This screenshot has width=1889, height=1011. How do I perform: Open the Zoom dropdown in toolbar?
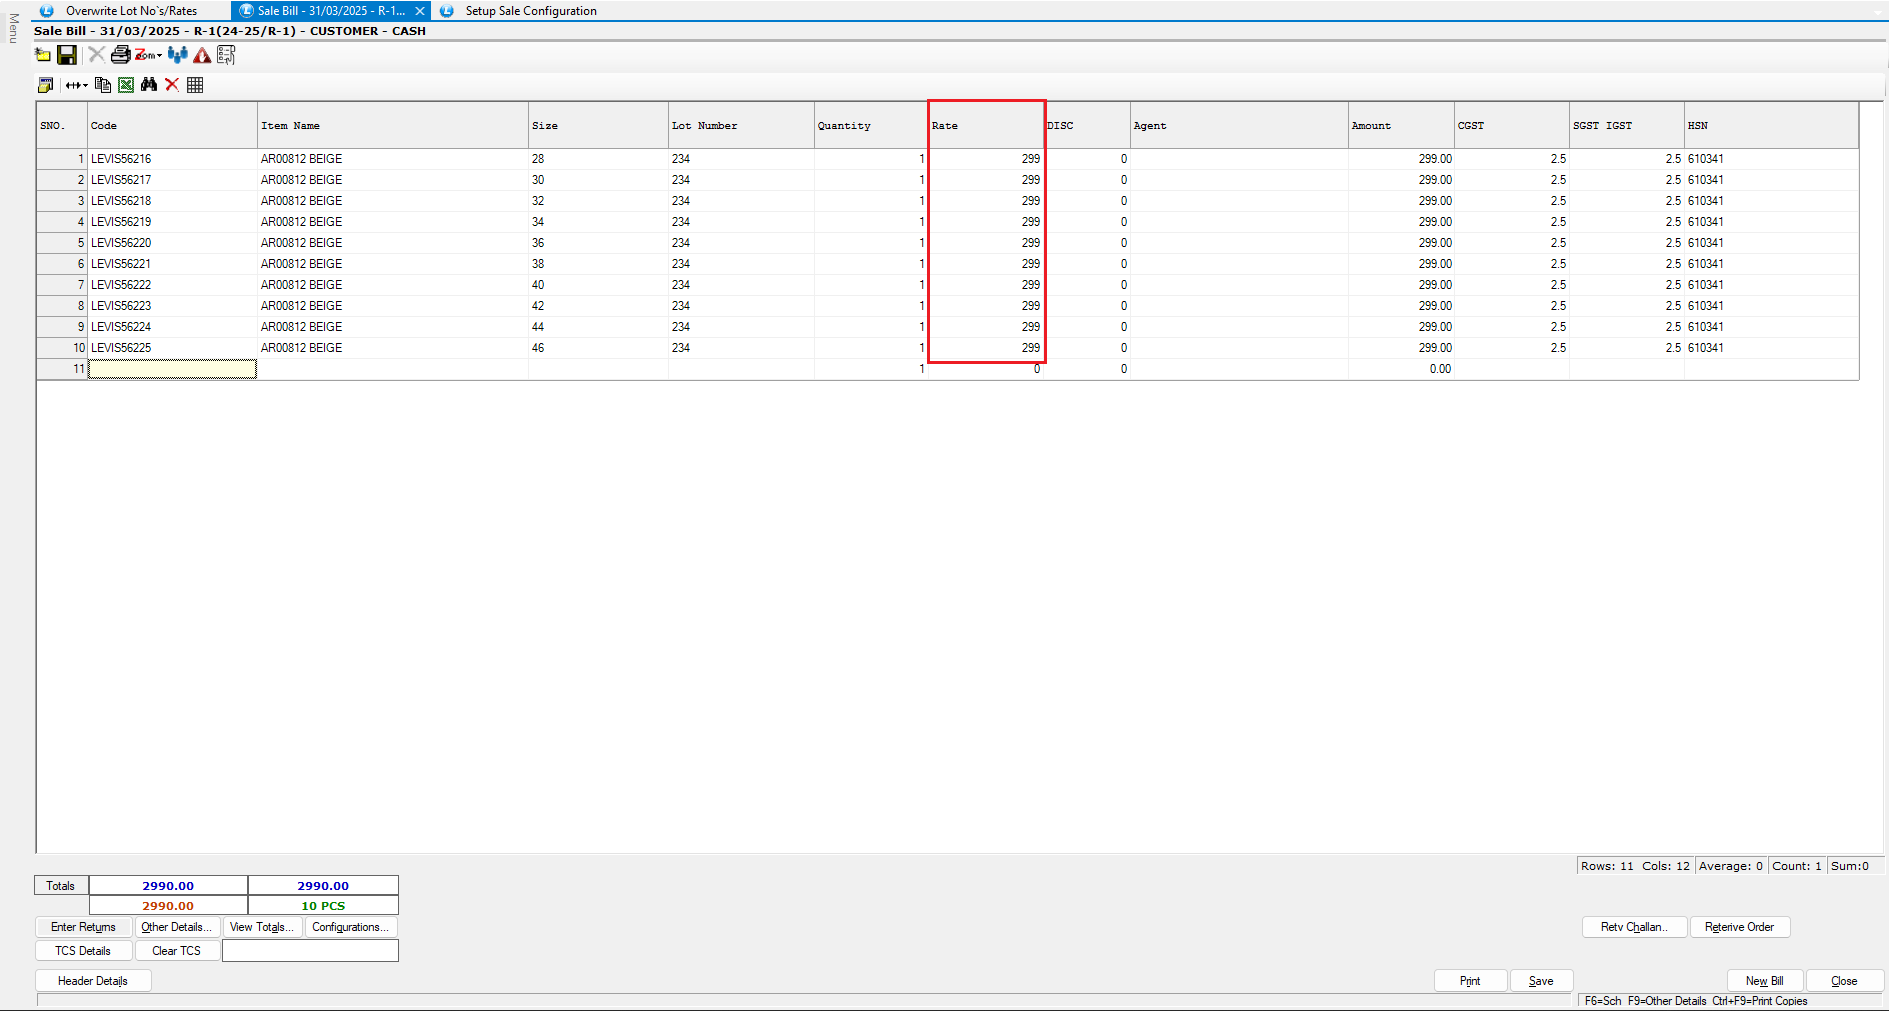point(149,55)
